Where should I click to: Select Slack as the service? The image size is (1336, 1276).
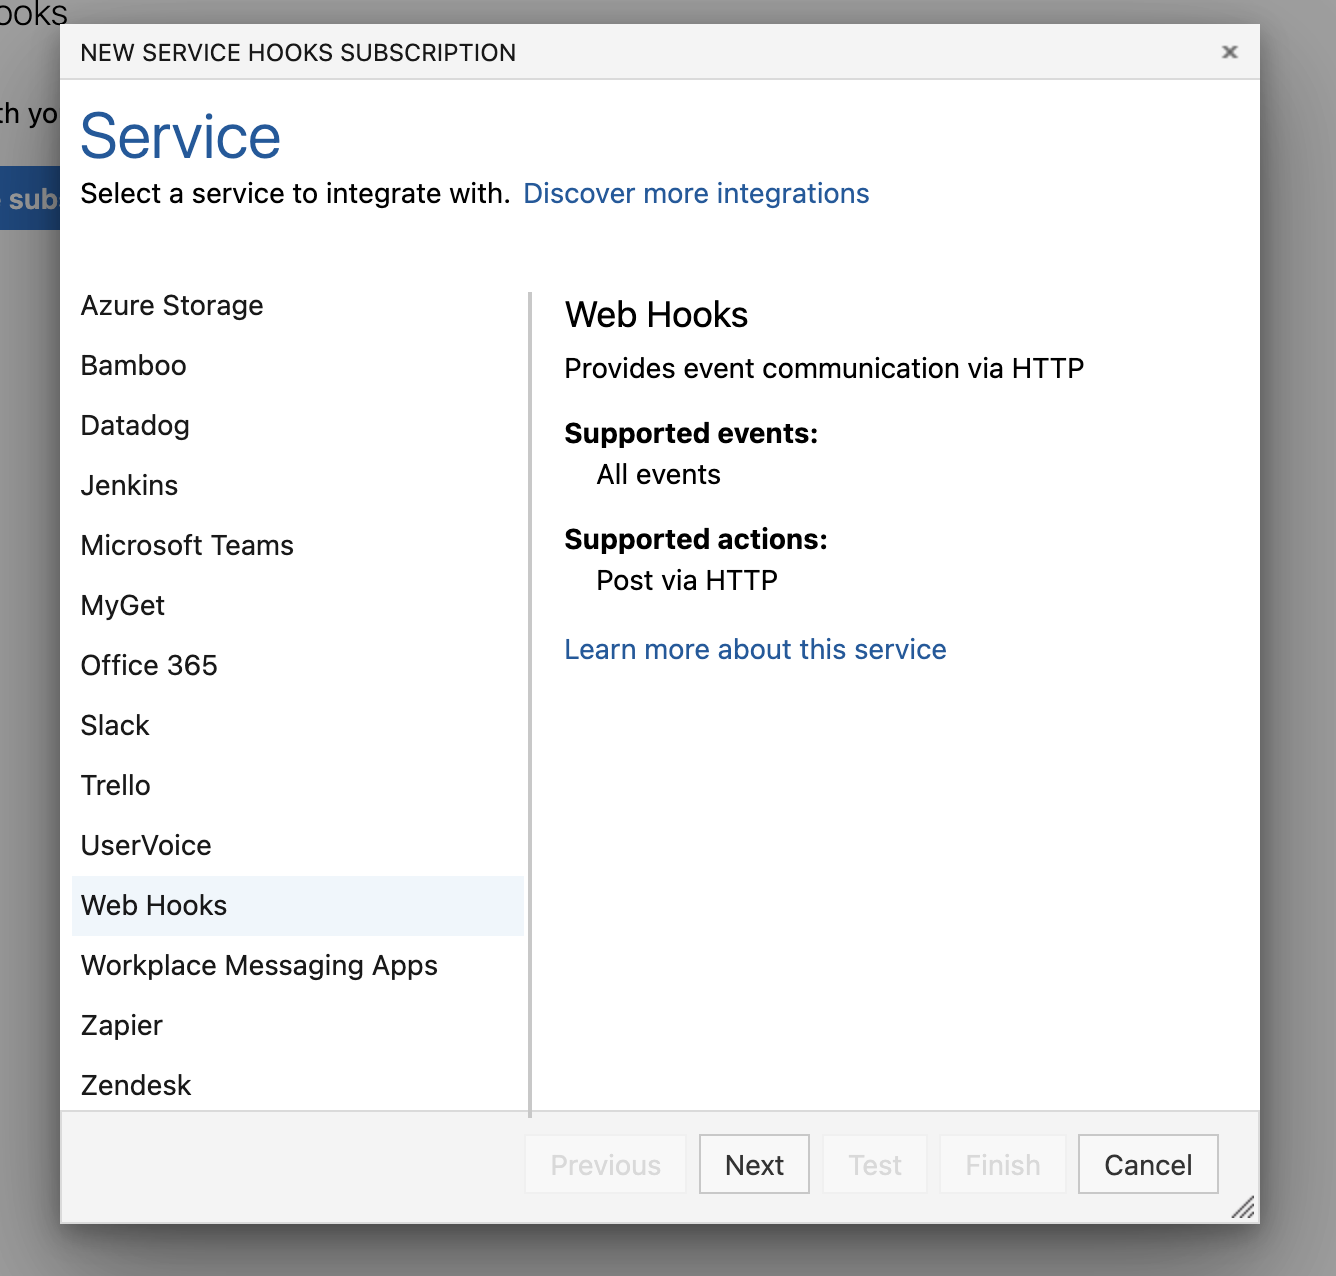click(x=115, y=725)
